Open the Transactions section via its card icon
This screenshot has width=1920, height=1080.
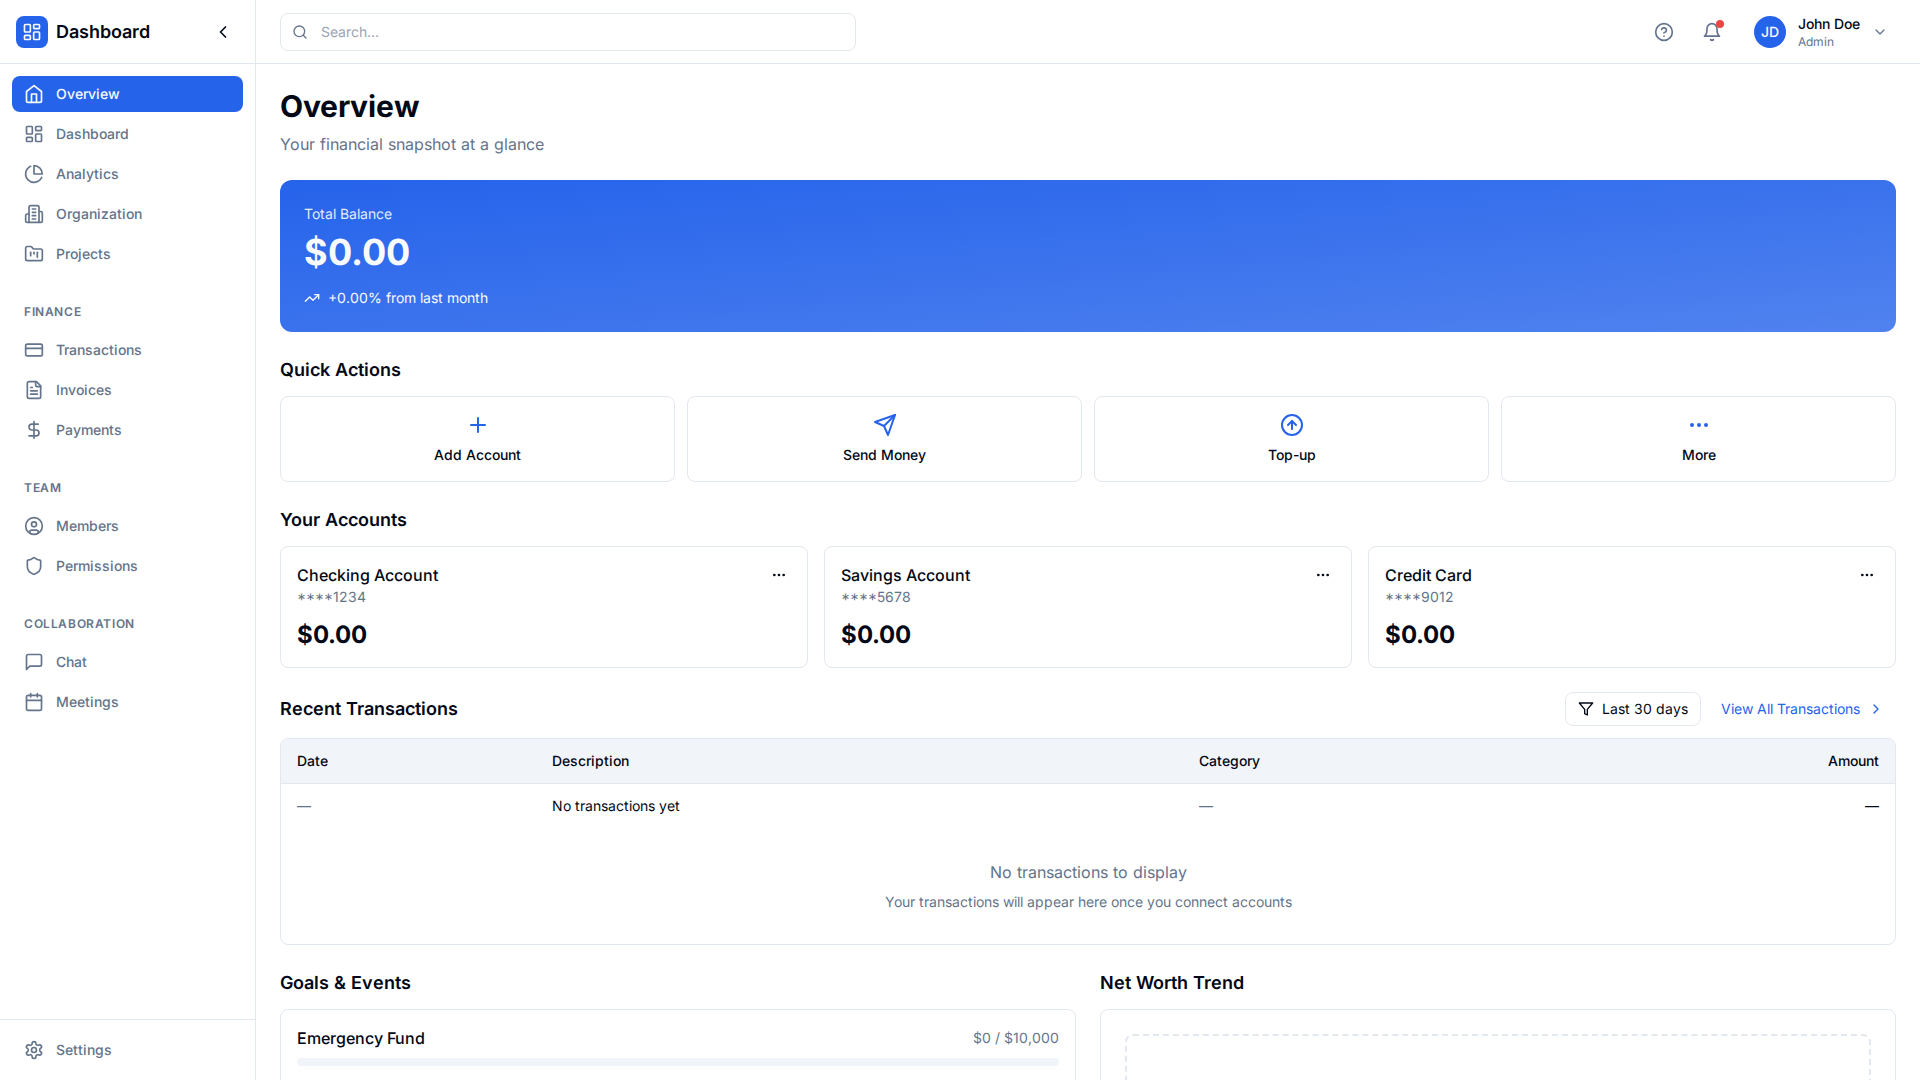[34, 349]
